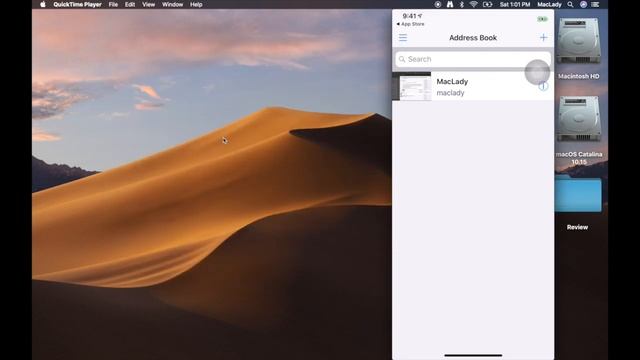Open the File menu
640x360 pixels.
113,4
